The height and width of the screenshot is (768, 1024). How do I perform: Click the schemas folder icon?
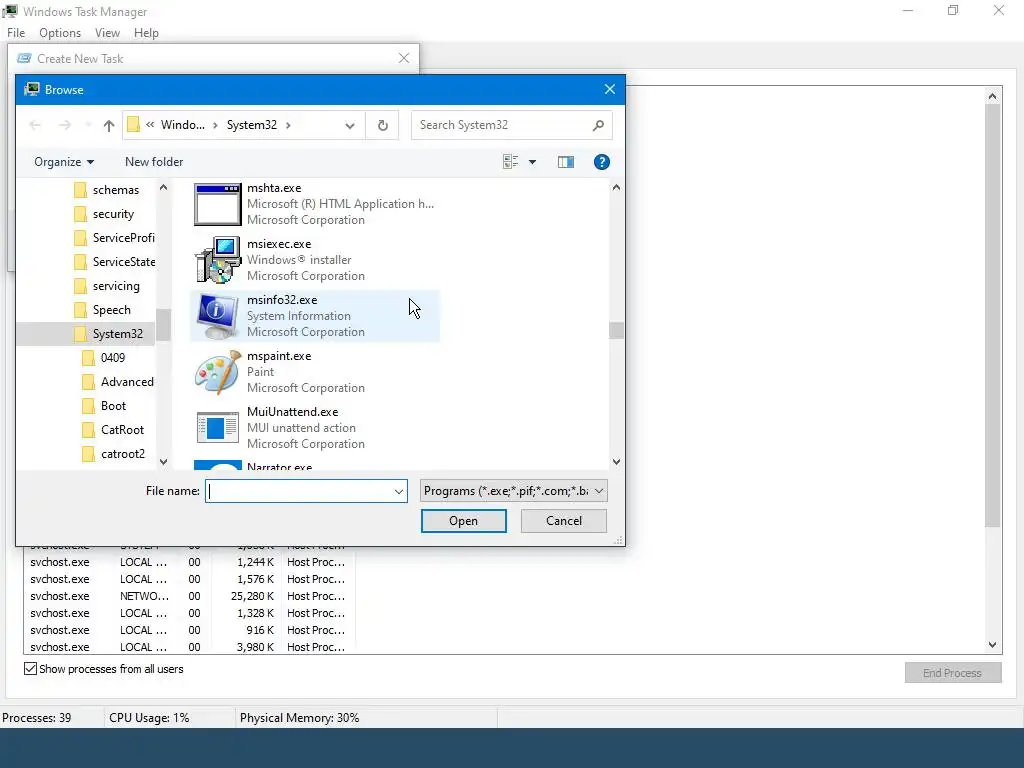[80, 190]
